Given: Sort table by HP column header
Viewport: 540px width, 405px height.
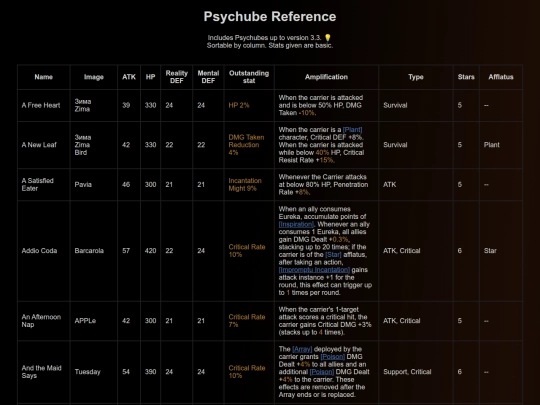Looking at the screenshot, I should click(x=150, y=77).
